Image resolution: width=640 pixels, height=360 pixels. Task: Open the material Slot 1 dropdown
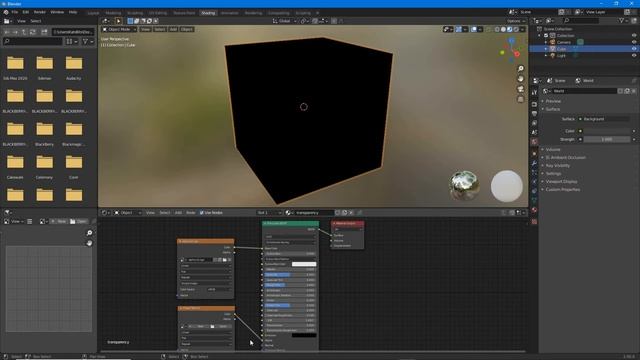click(x=269, y=213)
